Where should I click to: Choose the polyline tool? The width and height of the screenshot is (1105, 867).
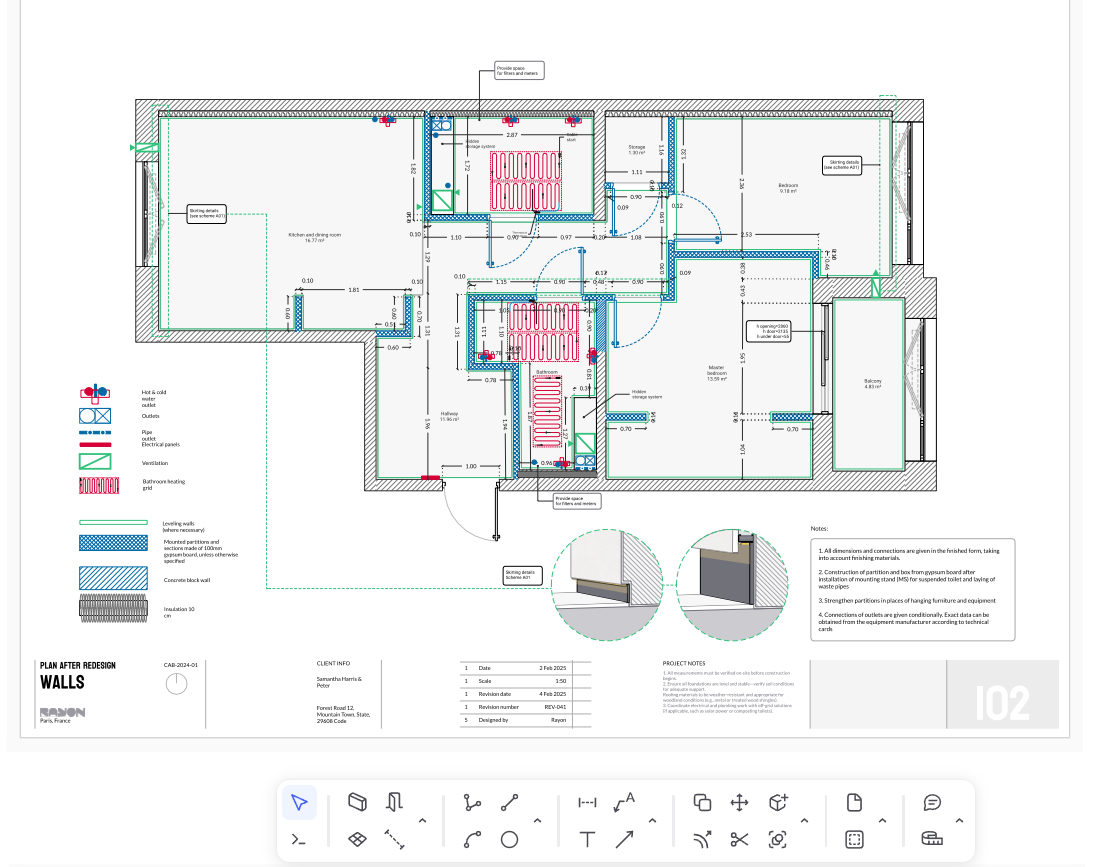[x=472, y=802]
